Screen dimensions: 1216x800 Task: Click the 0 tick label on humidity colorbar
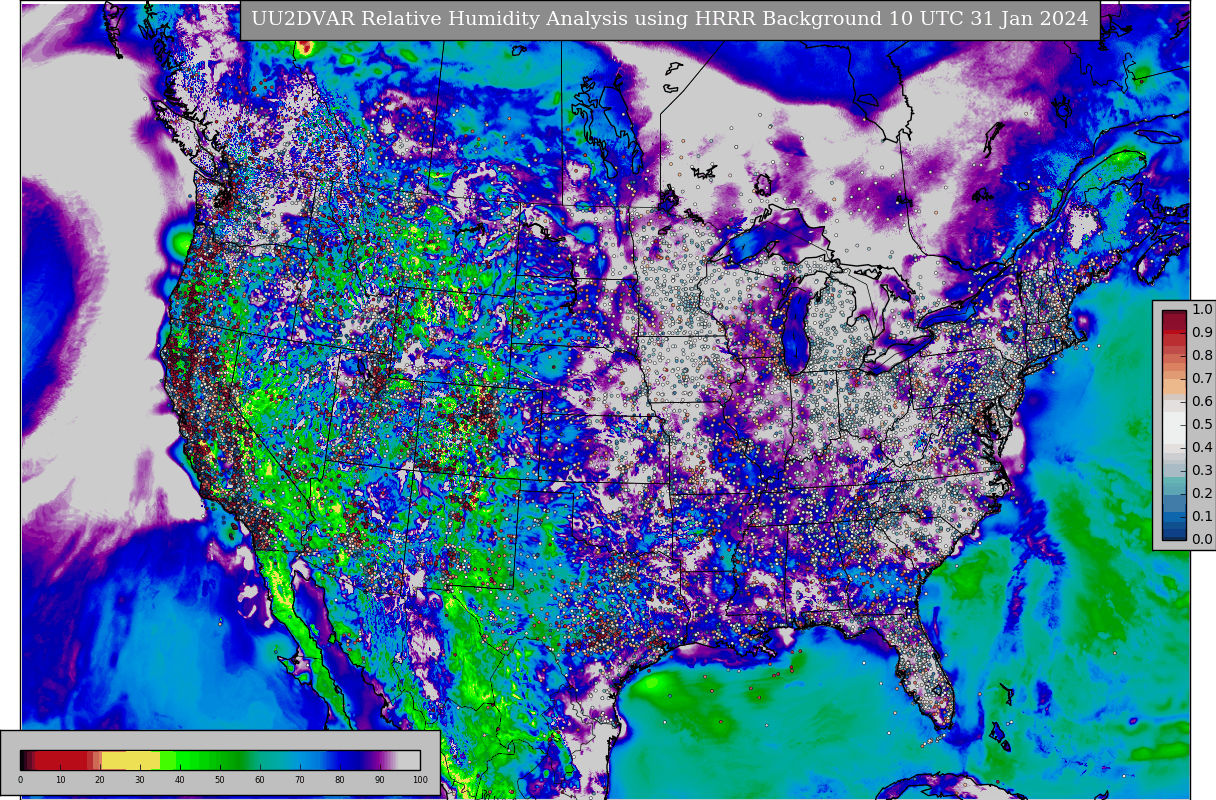(20, 780)
